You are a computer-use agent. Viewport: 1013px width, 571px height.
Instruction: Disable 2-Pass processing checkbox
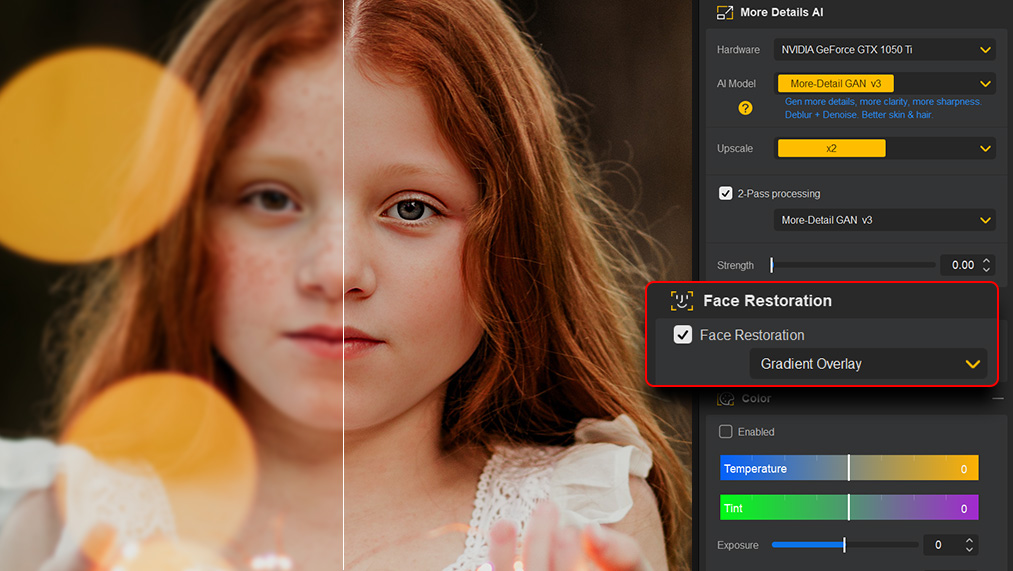click(726, 193)
